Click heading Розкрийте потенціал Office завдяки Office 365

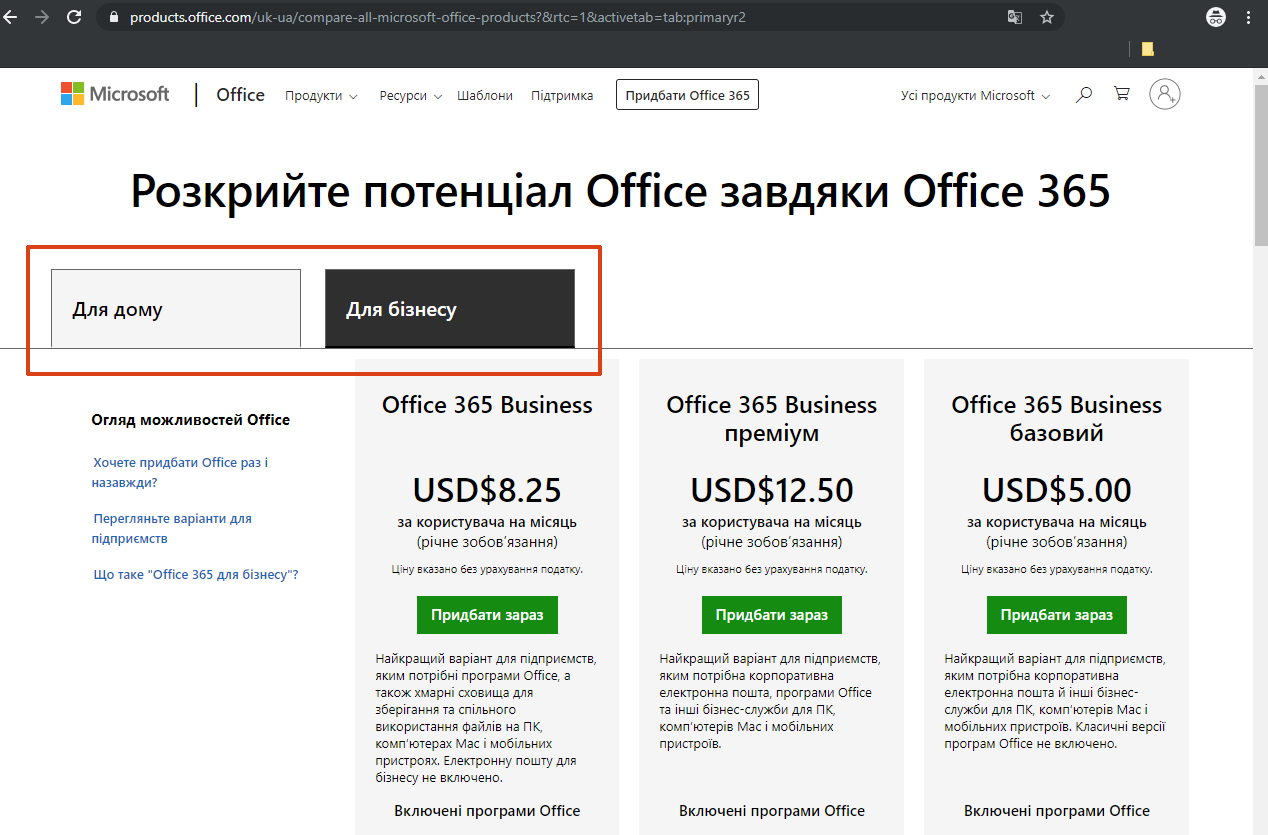click(620, 191)
